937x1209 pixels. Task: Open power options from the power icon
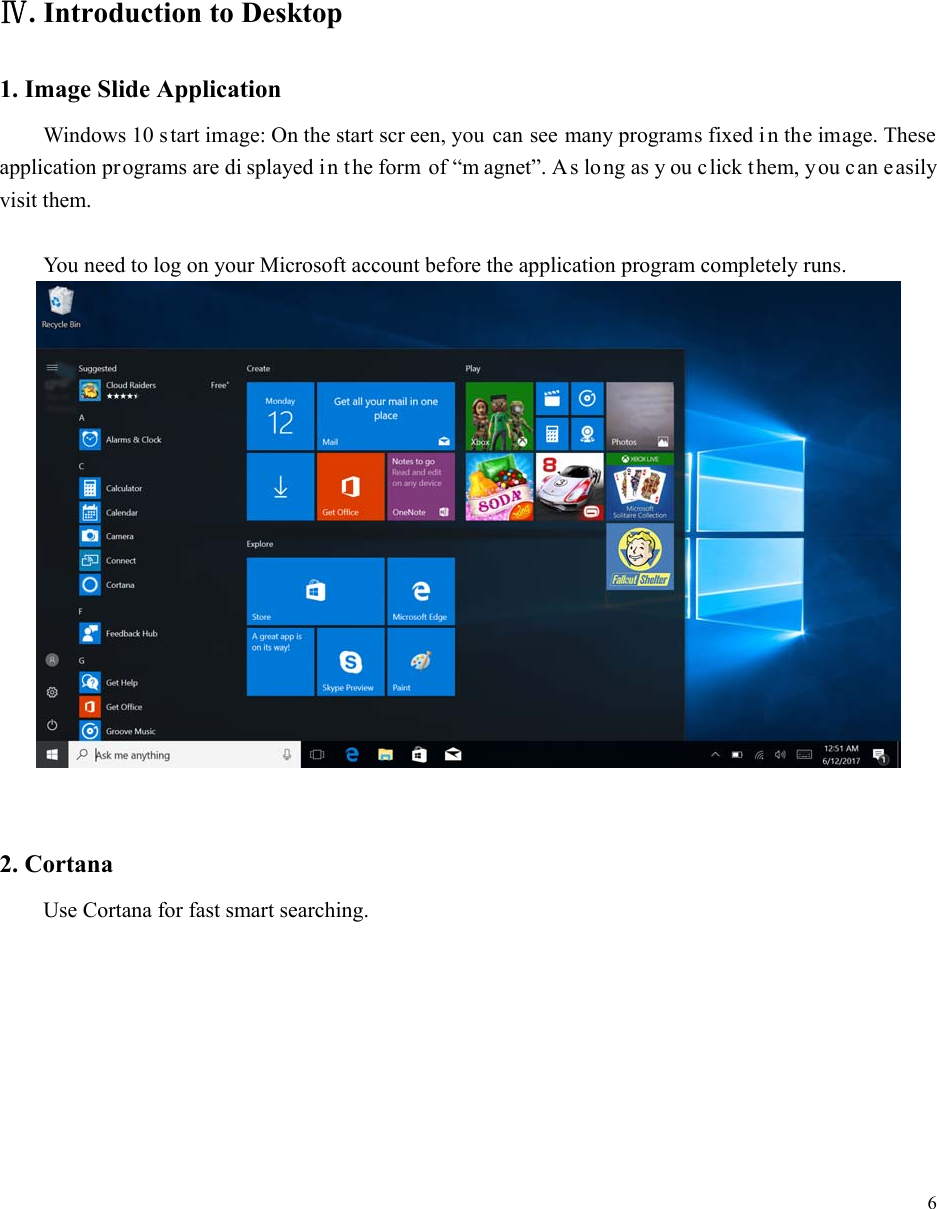coord(51,724)
